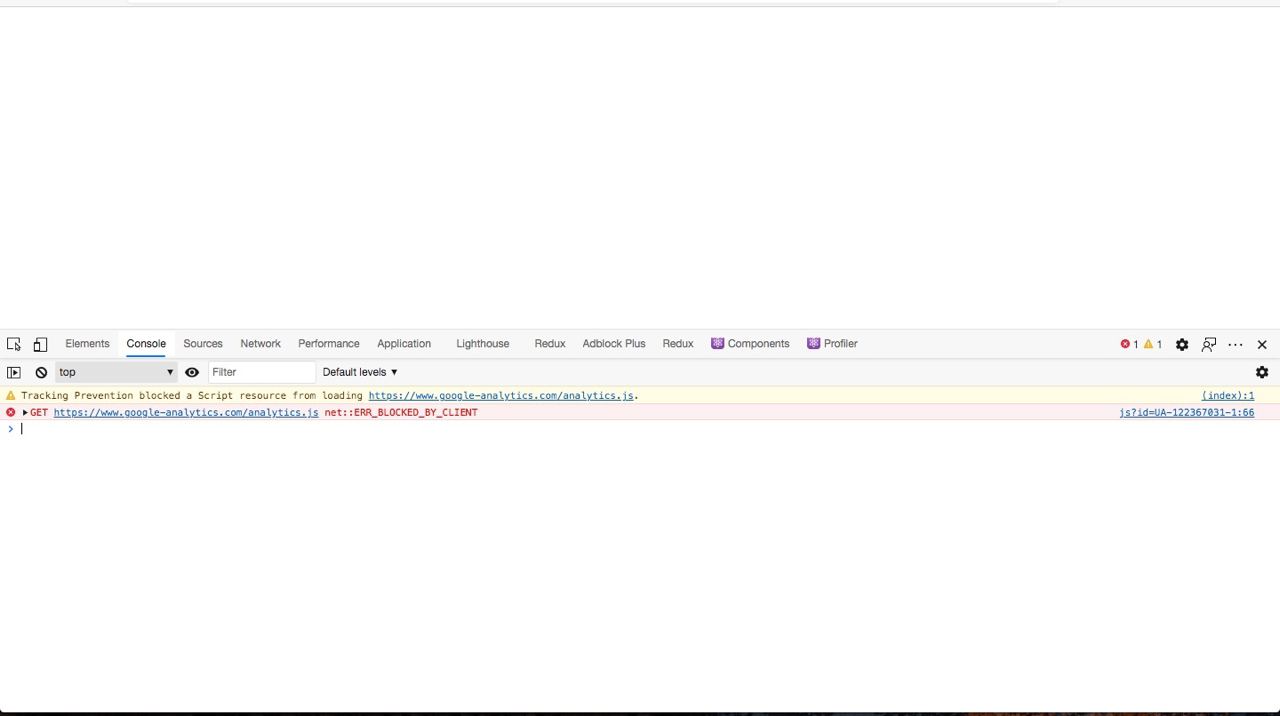The width and height of the screenshot is (1280, 716).
Task: Open DevTools settings gear in tab bar
Action: pyautogui.click(x=1182, y=344)
